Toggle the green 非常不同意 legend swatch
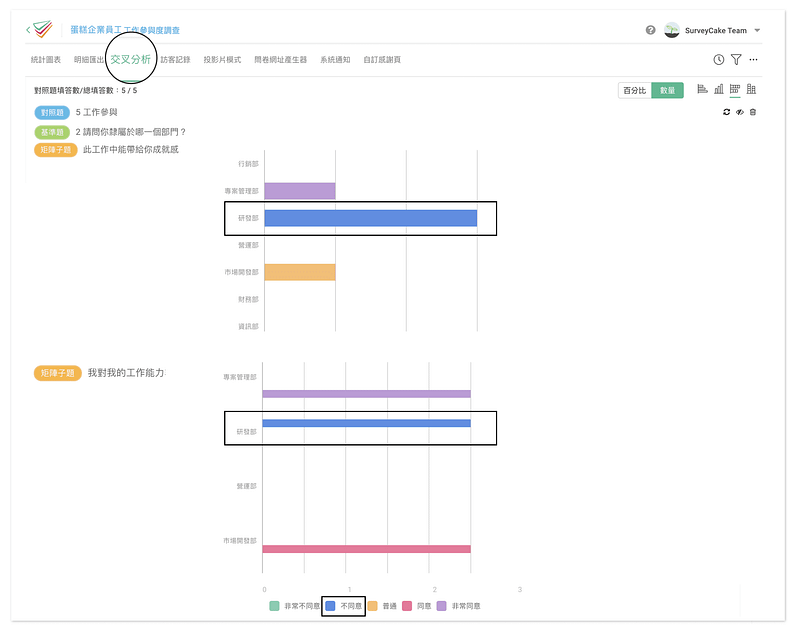The width and height of the screenshot is (800, 629). click(x=274, y=606)
